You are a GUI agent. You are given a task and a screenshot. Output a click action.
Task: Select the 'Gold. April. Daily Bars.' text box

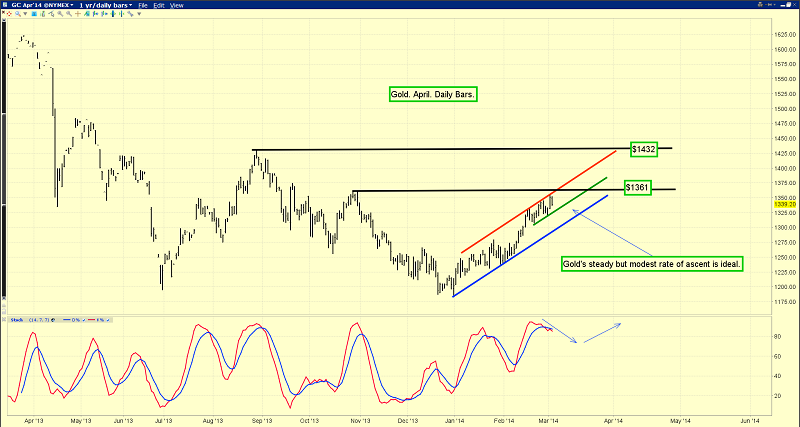(x=434, y=95)
